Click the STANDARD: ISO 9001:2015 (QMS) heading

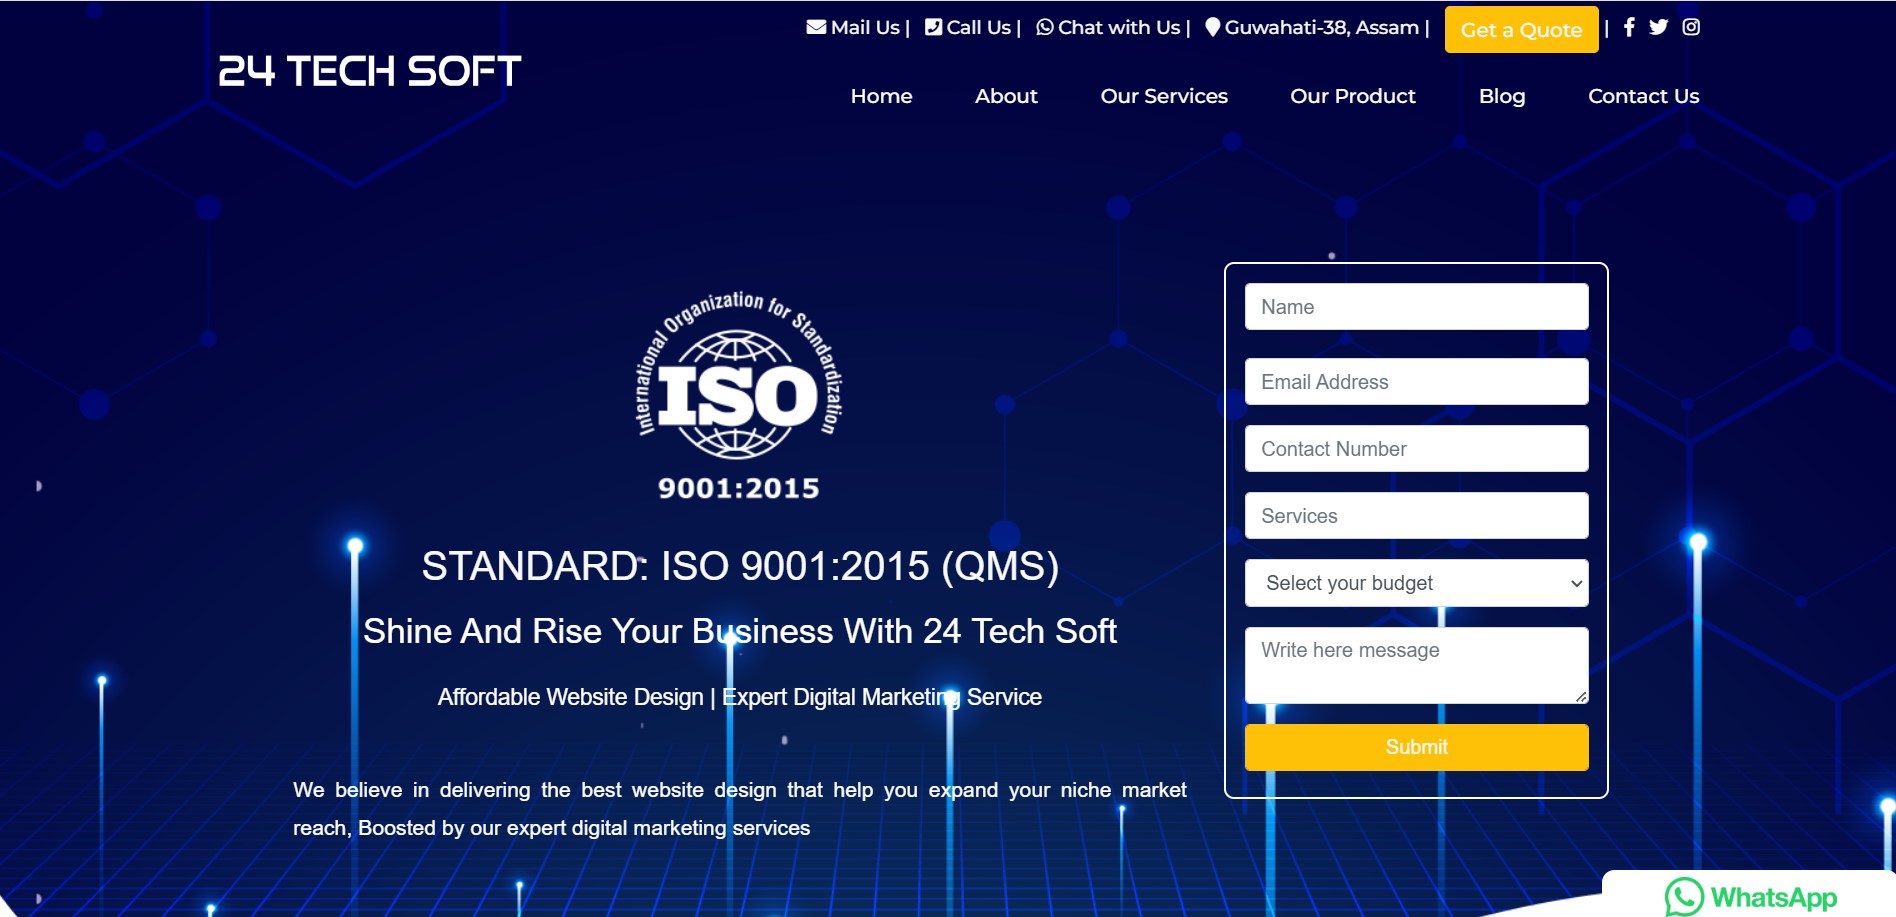tap(740, 566)
